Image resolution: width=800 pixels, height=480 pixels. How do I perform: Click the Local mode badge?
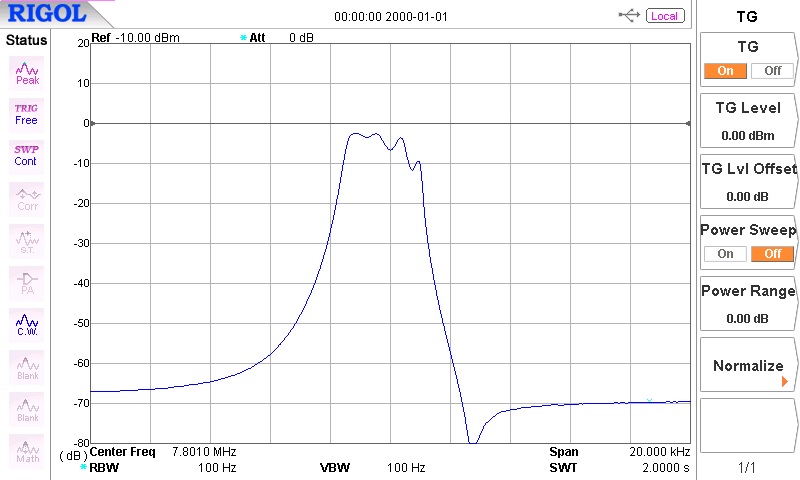tap(664, 16)
